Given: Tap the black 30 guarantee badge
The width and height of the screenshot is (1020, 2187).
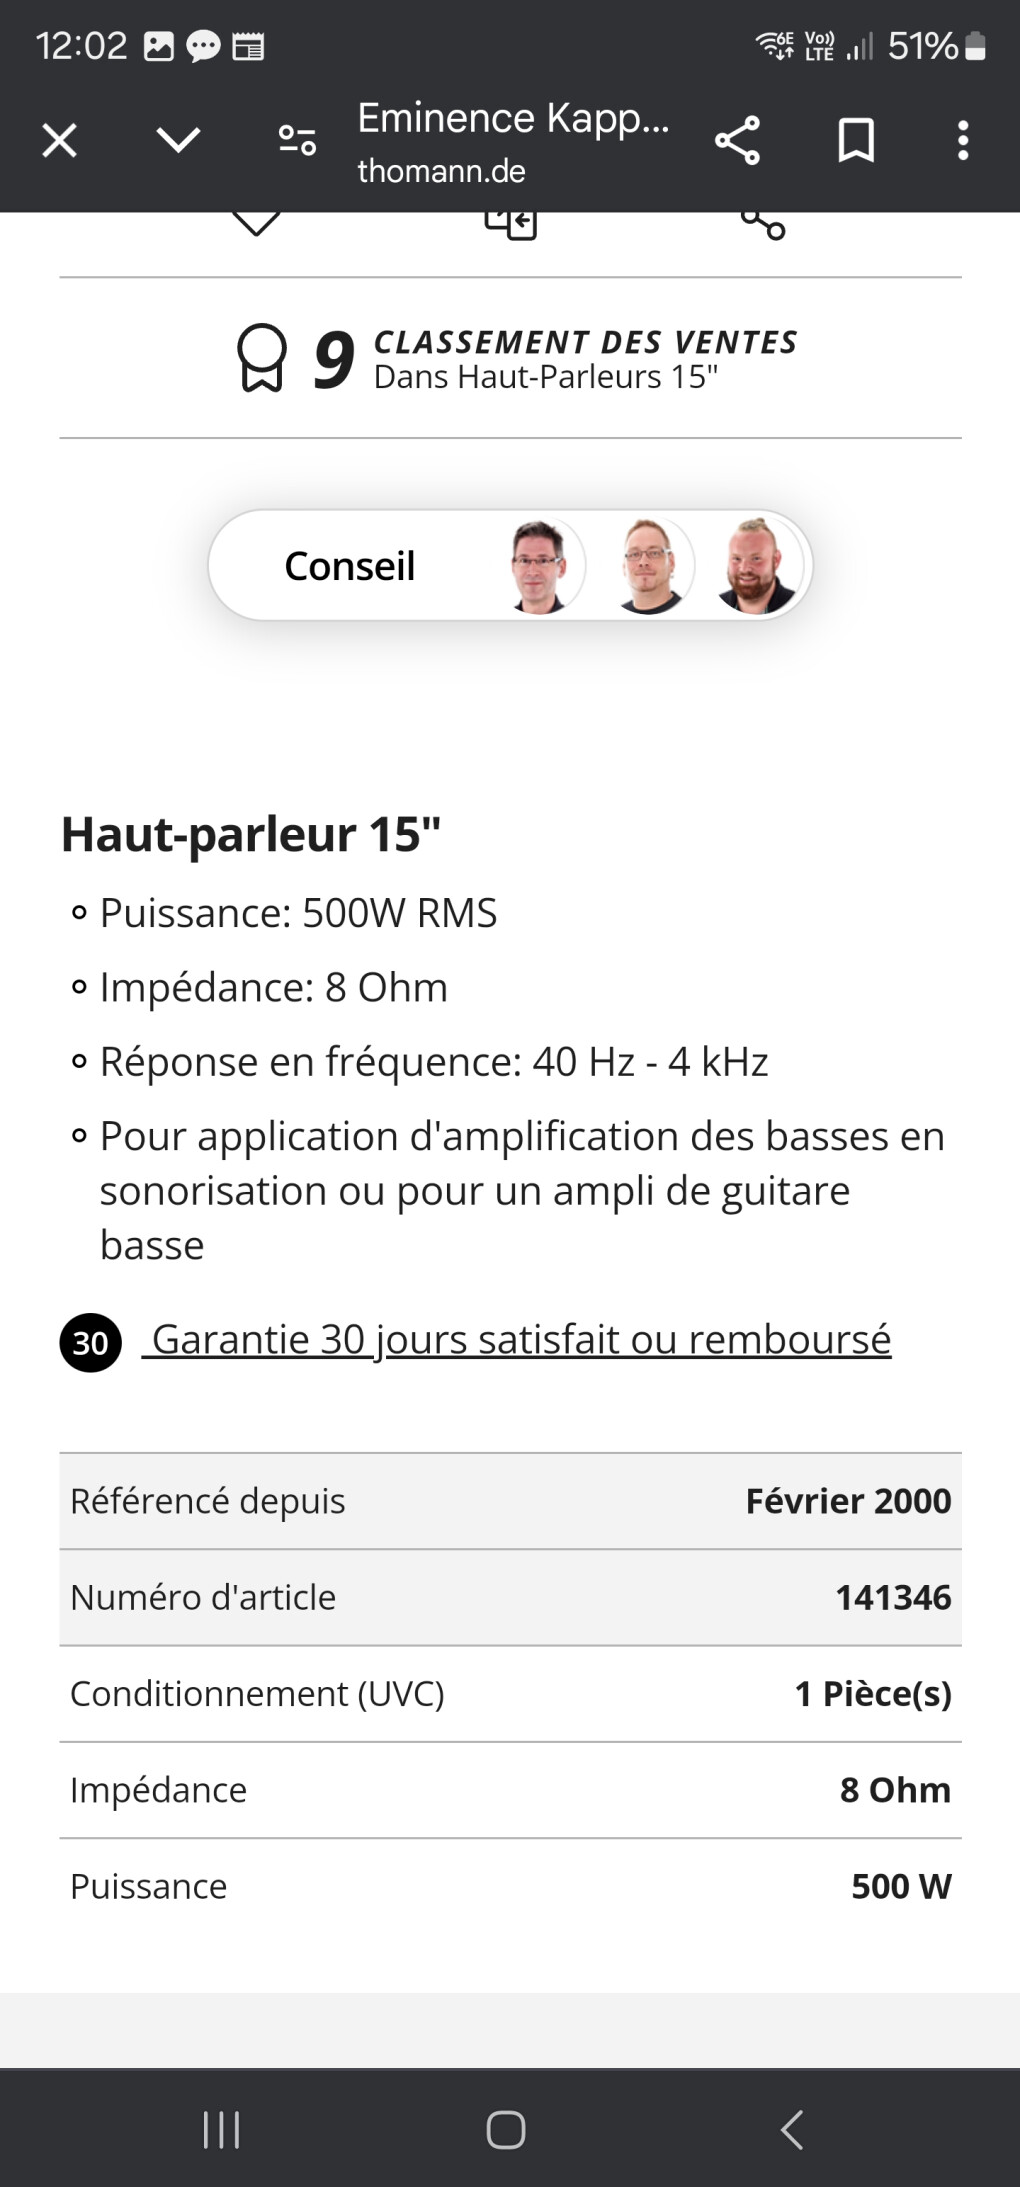Looking at the screenshot, I should click(x=91, y=1343).
